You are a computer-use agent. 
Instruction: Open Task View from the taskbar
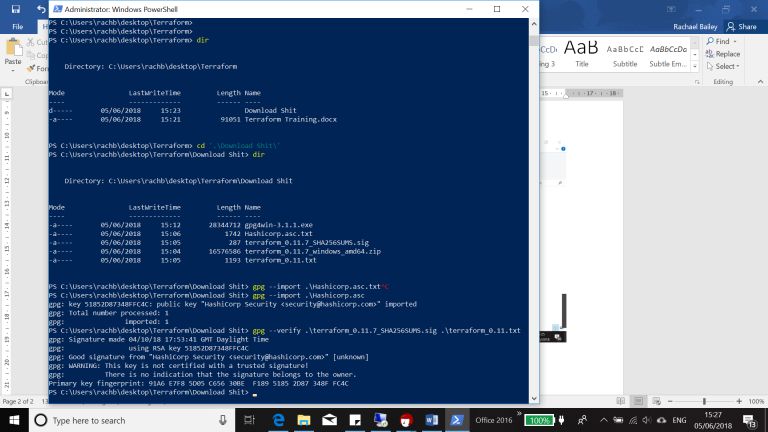249,420
